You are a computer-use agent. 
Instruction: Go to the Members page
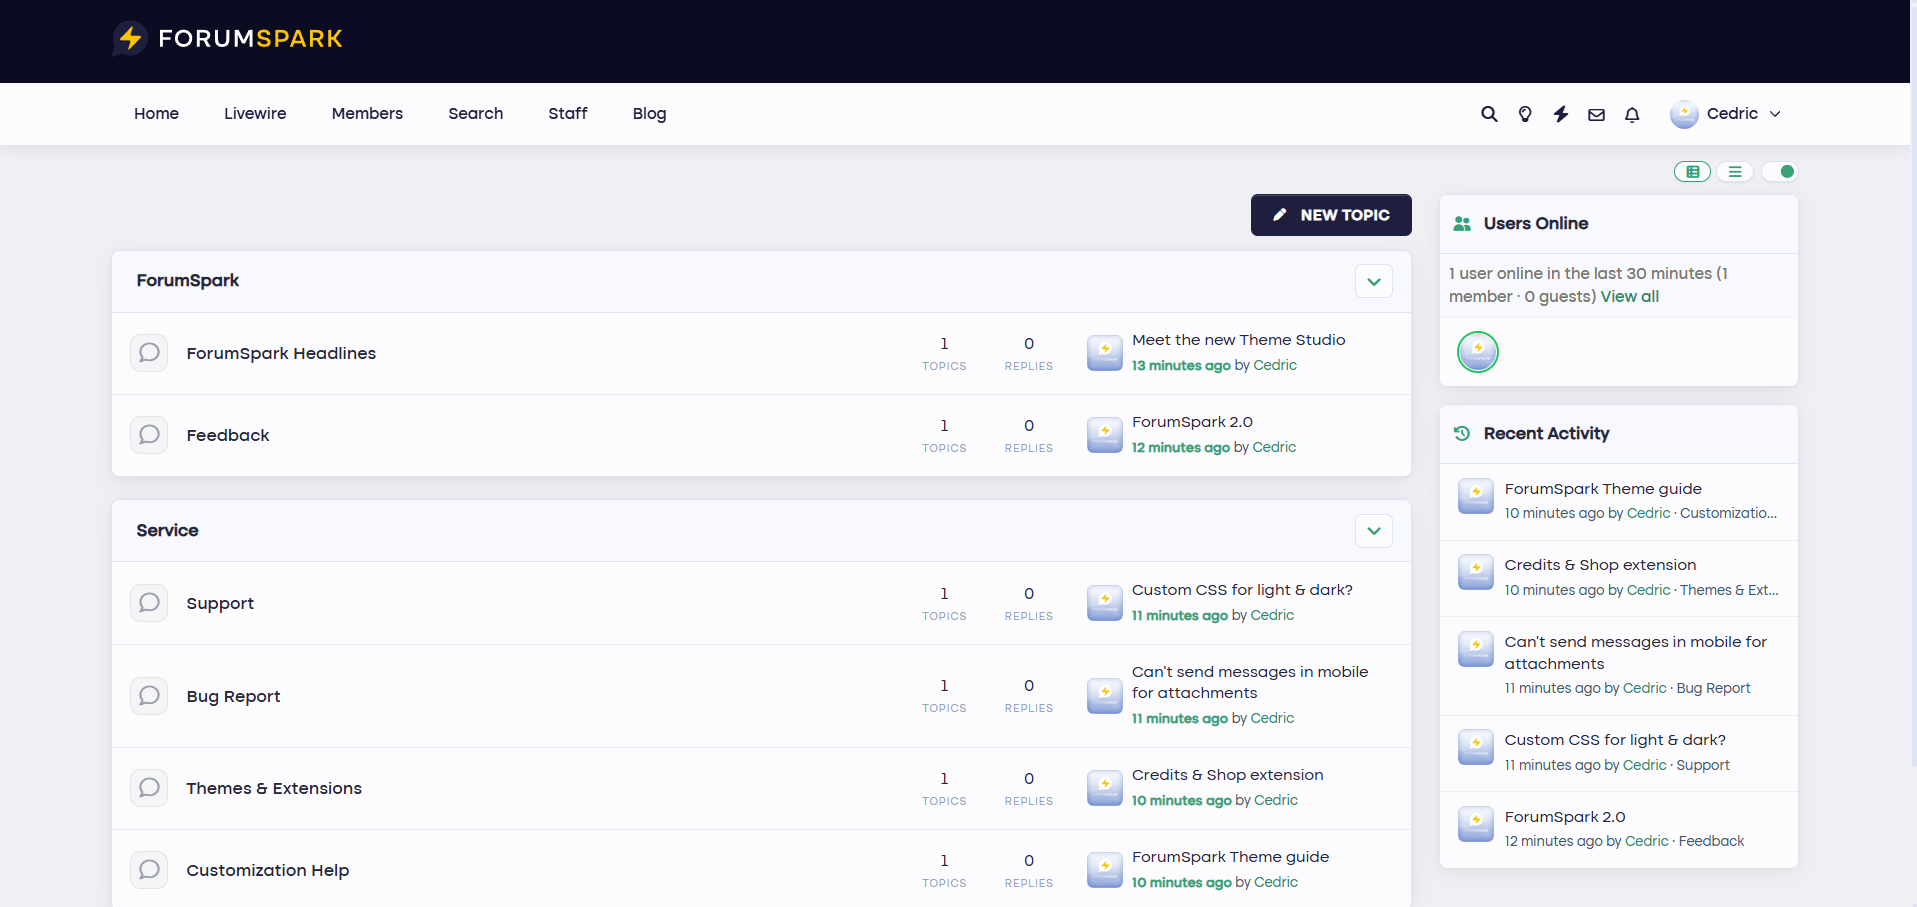tap(367, 114)
